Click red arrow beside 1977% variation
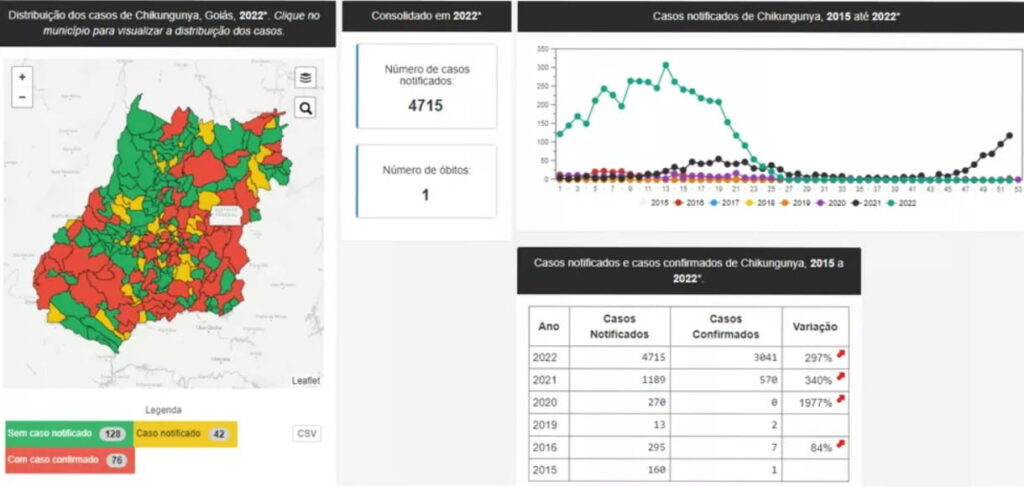Screen dimensions: 1024x487 (840, 399)
